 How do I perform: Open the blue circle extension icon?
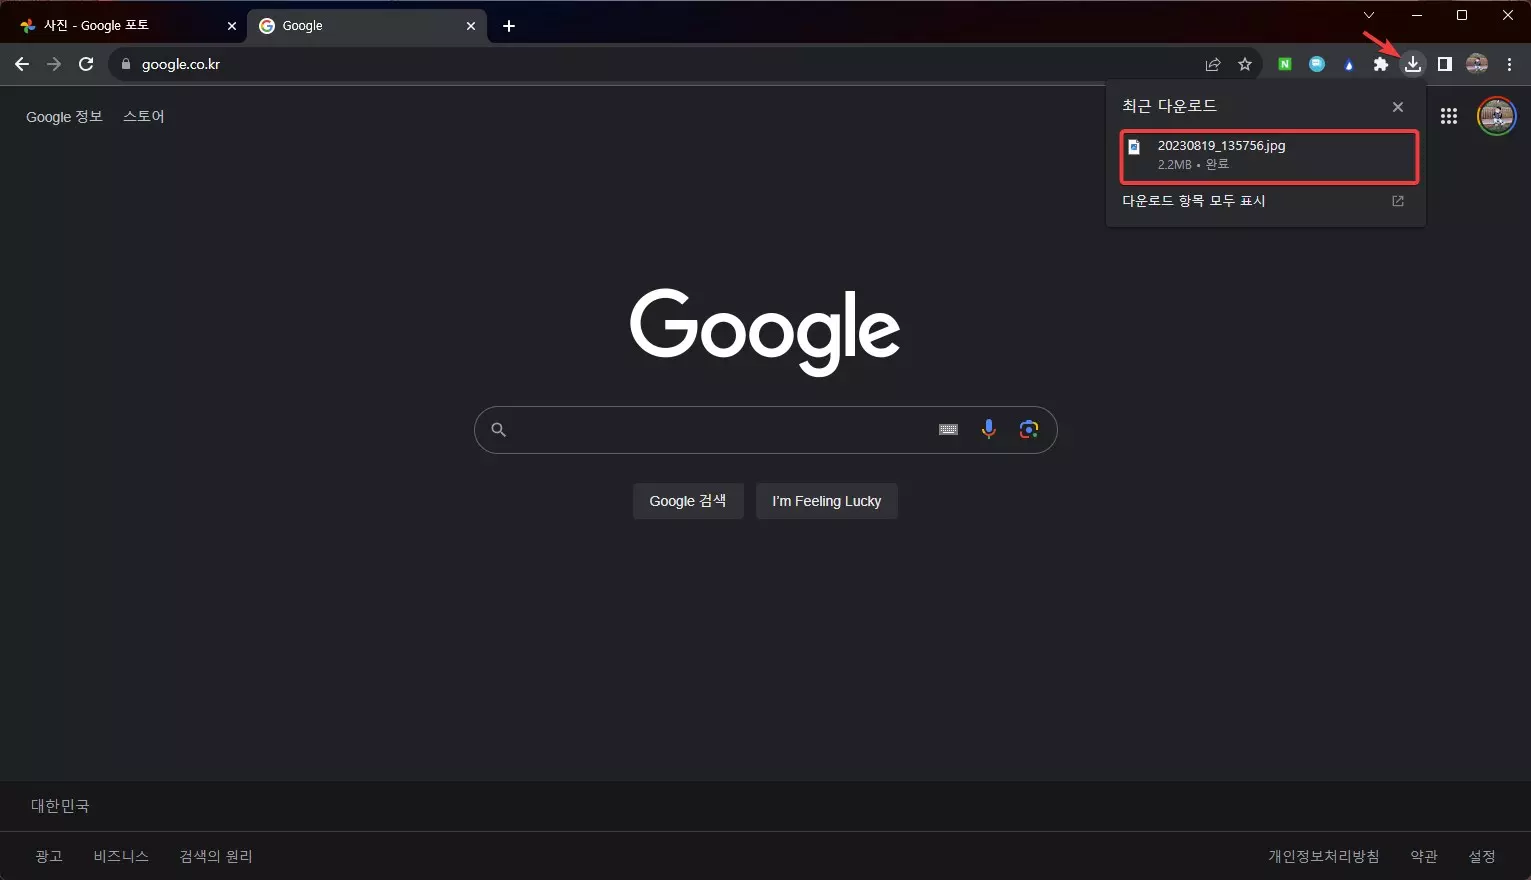[x=1317, y=64]
